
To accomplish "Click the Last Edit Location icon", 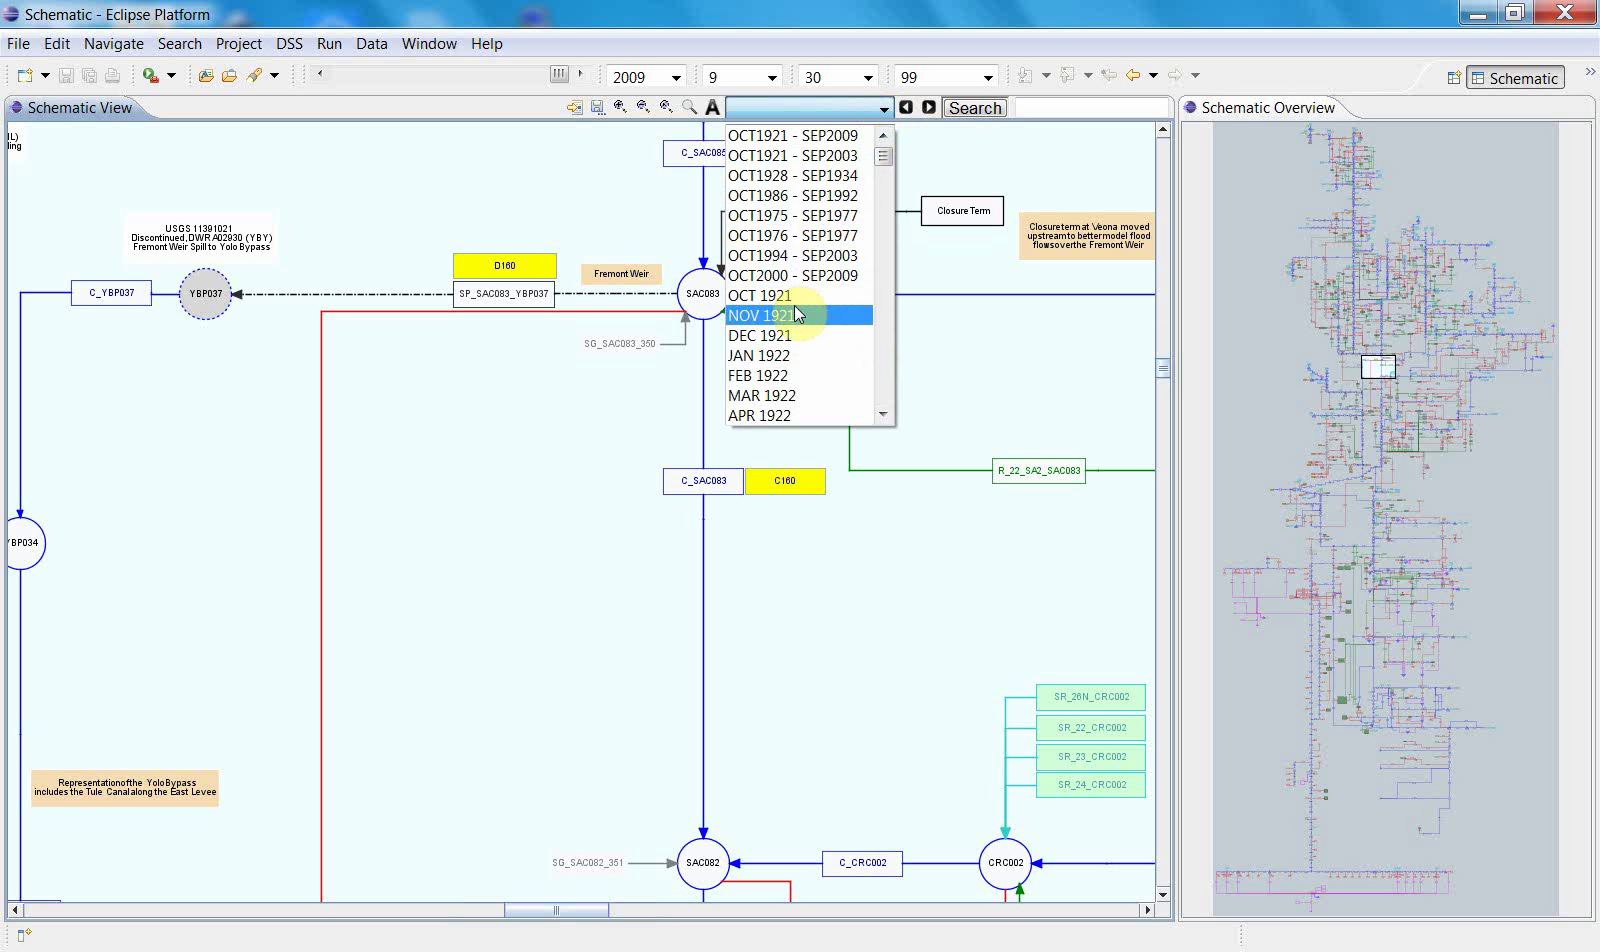I will click(x=1109, y=76).
